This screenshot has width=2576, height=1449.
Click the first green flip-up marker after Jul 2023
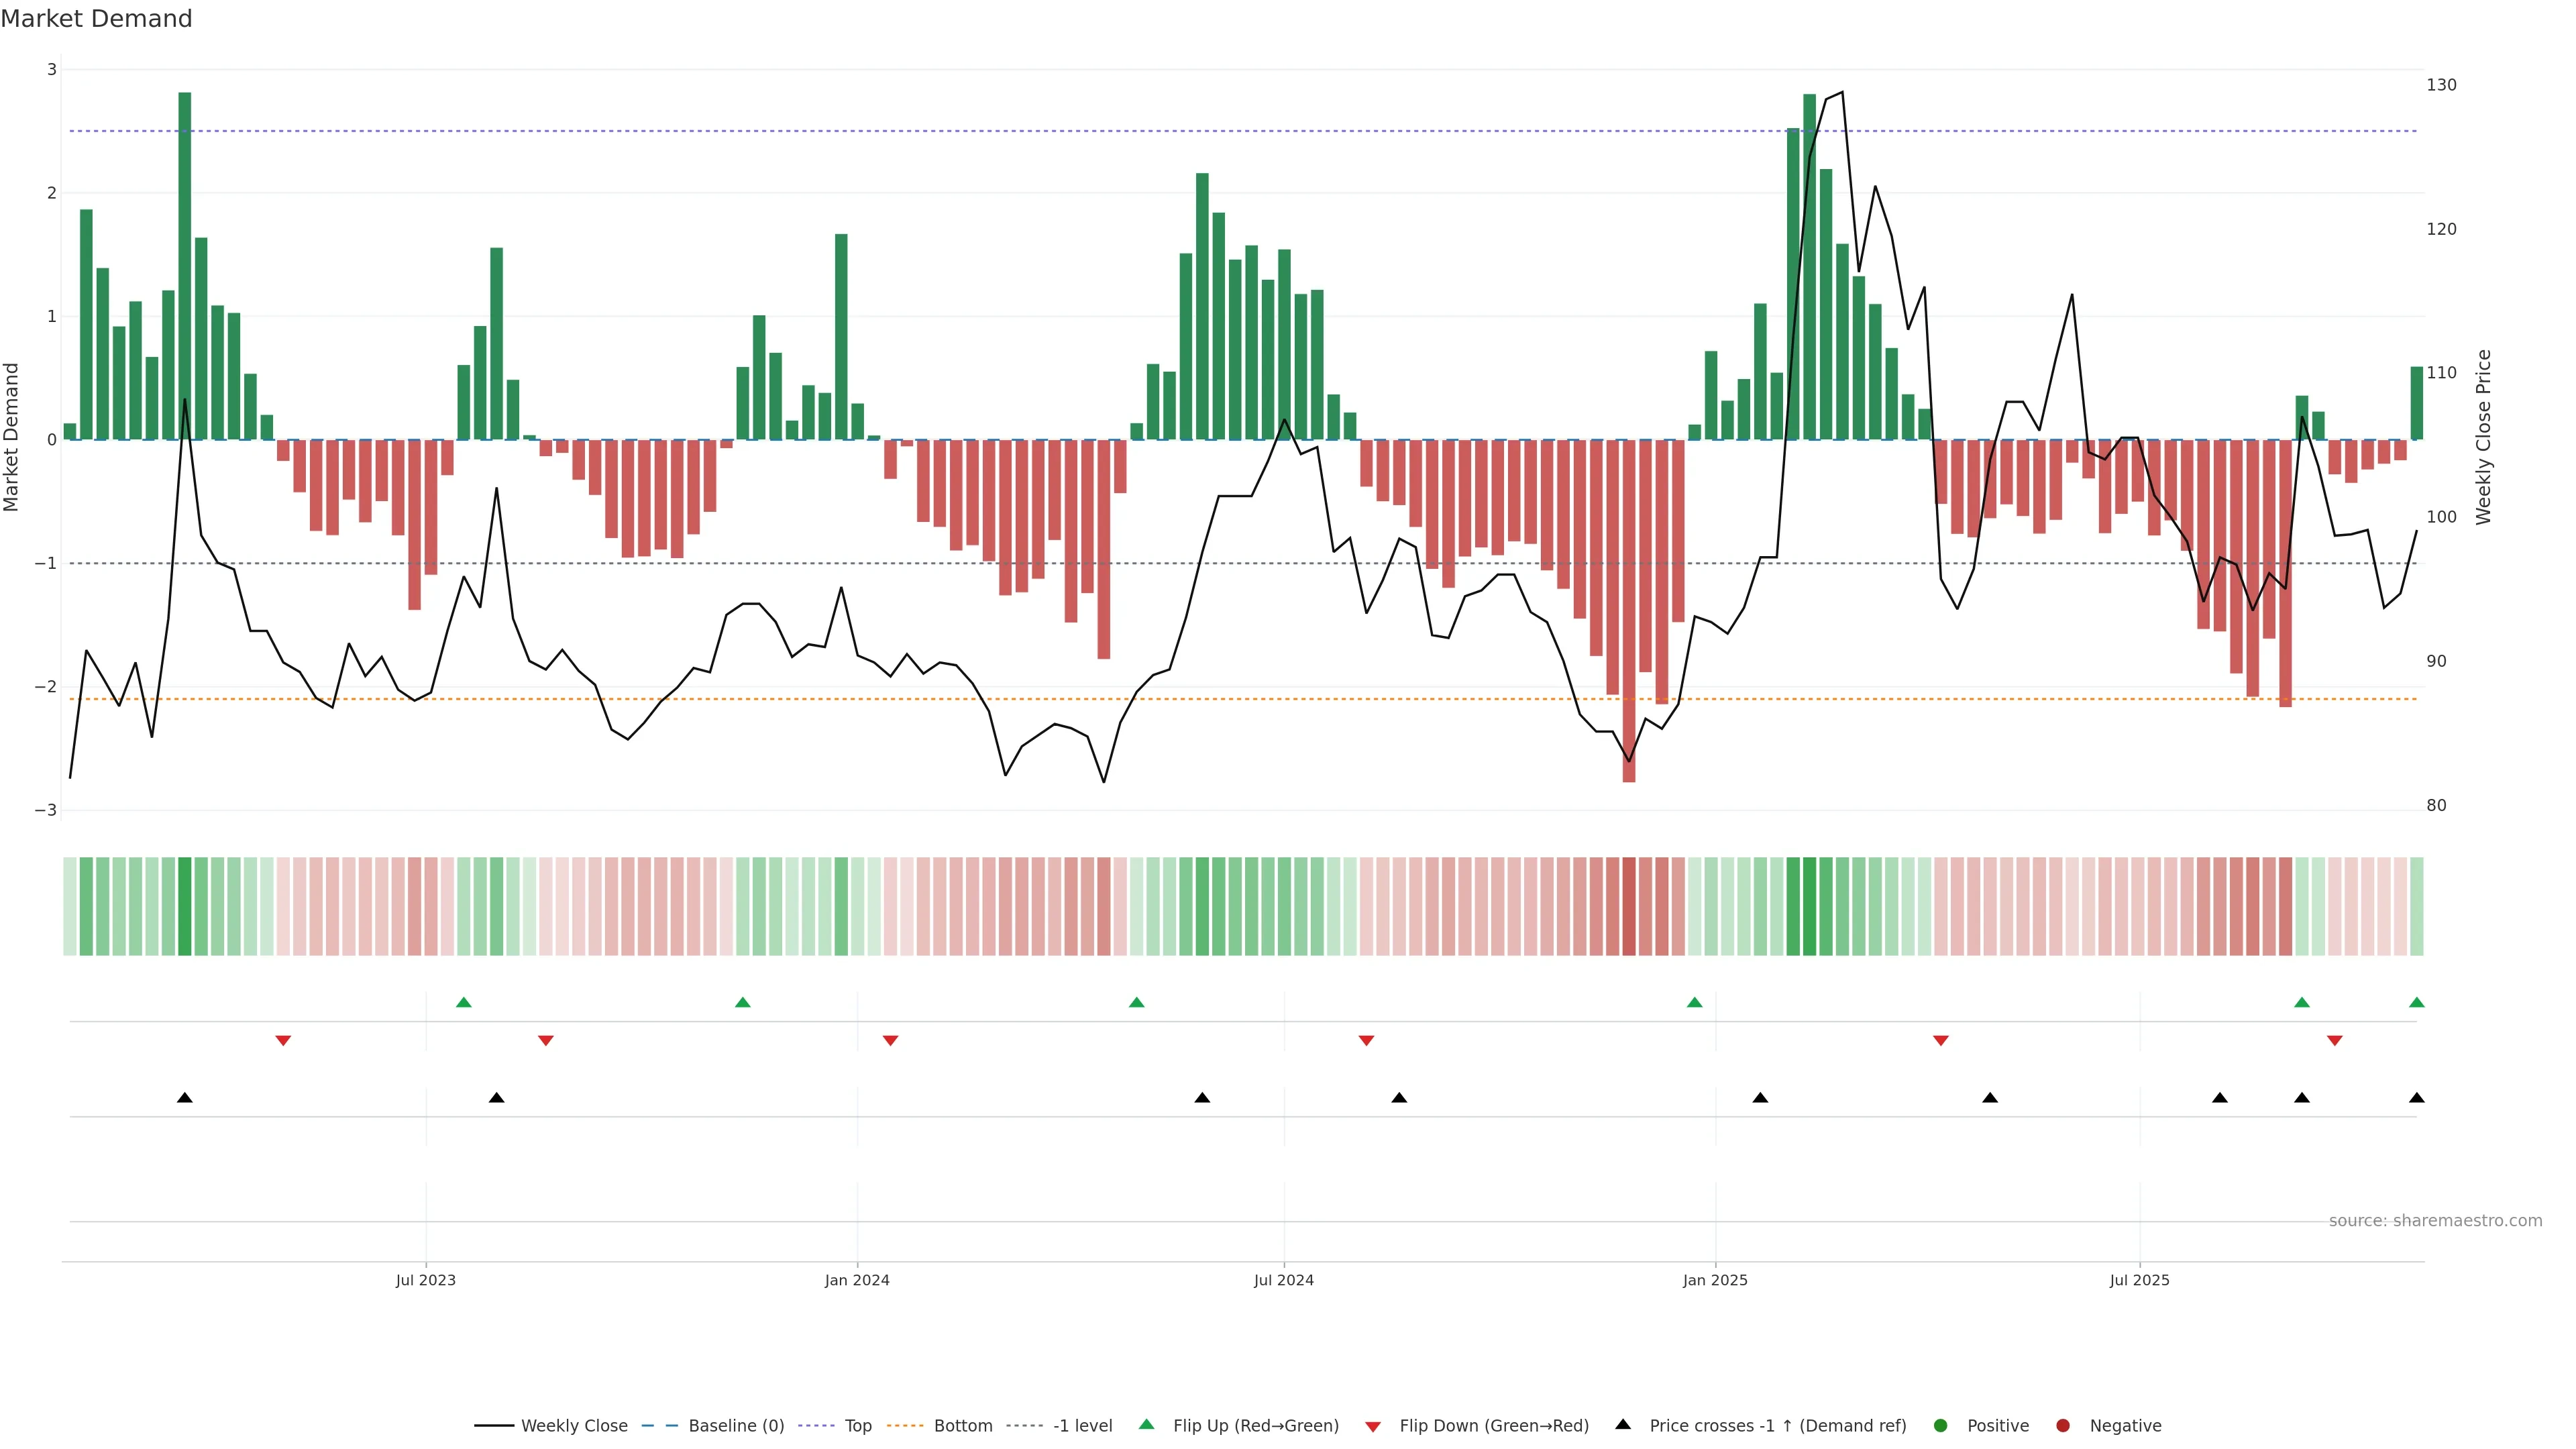[463, 1003]
